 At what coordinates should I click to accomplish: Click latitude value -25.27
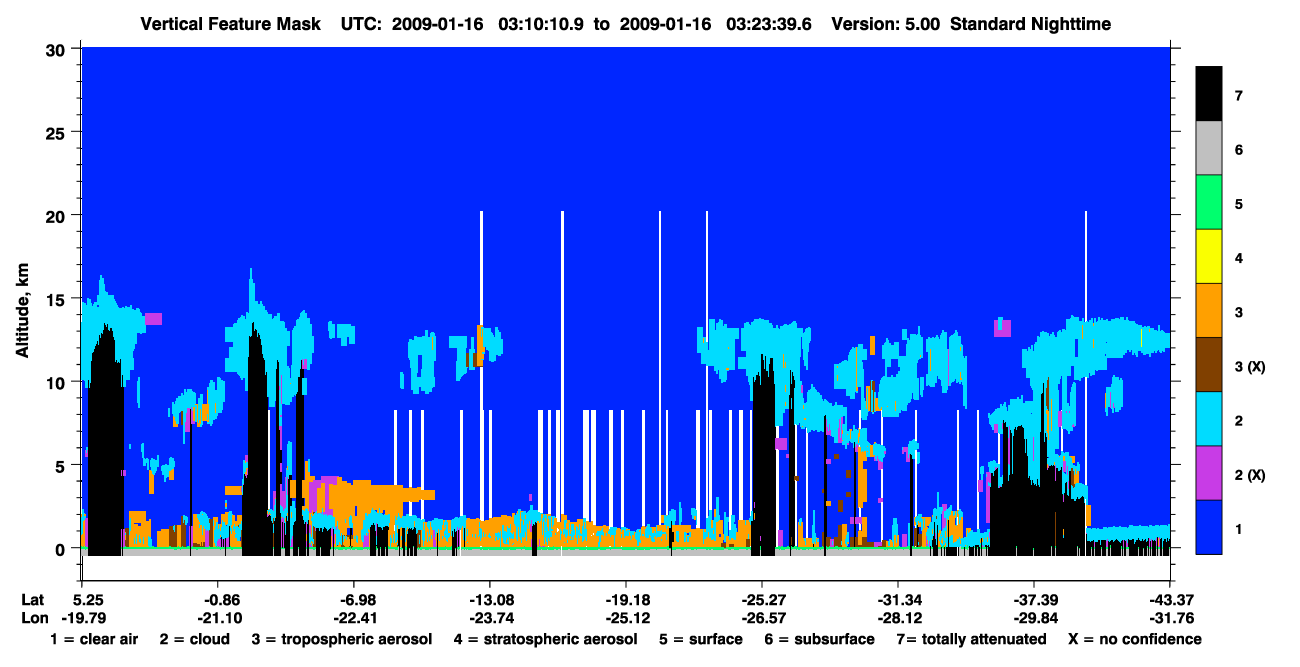coord(762,600)
